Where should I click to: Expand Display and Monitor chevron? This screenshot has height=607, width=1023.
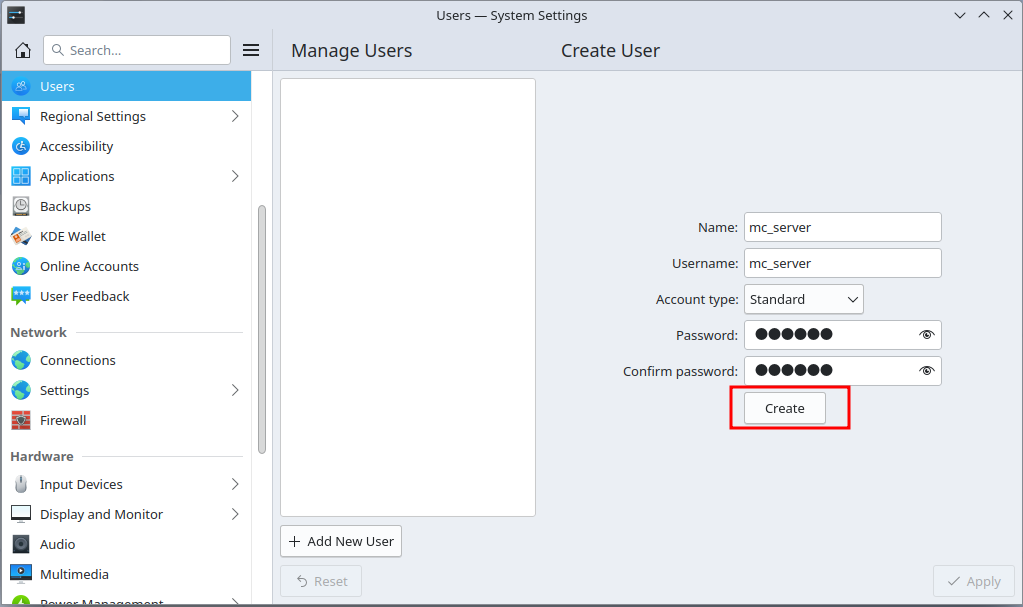235,514
